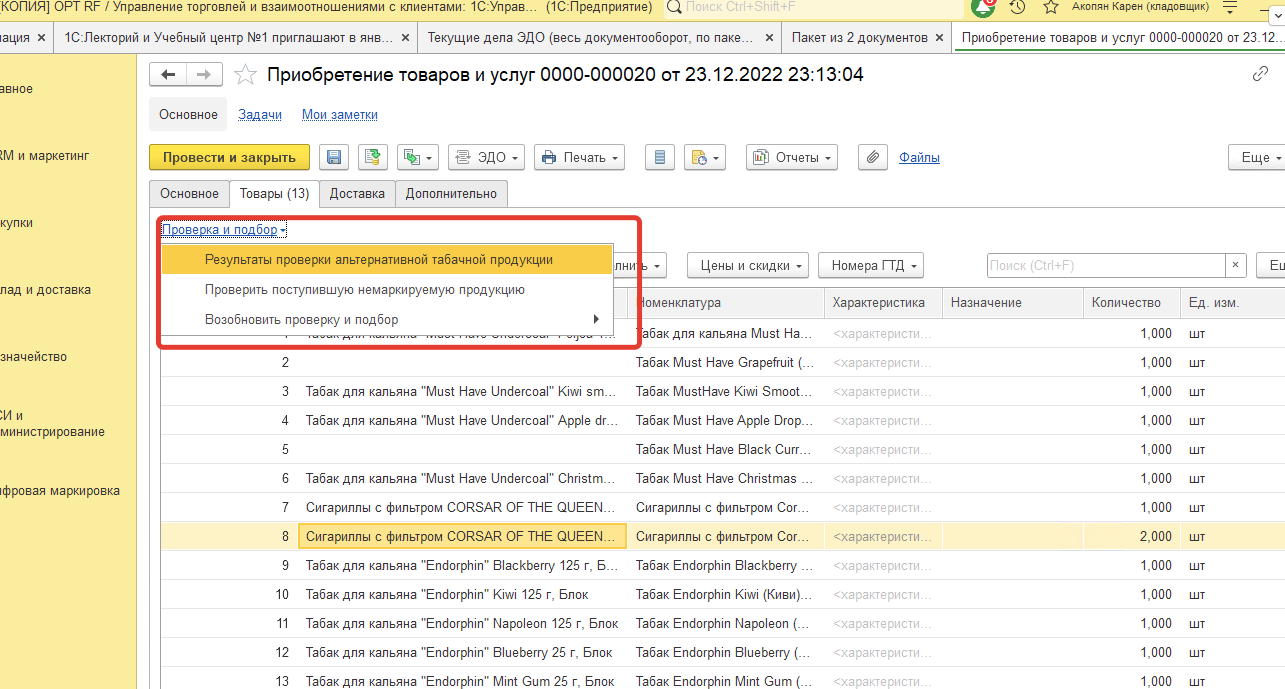Open the Мои заметки link
Screen dimensions: 1285x689
(x=340, y=115)
